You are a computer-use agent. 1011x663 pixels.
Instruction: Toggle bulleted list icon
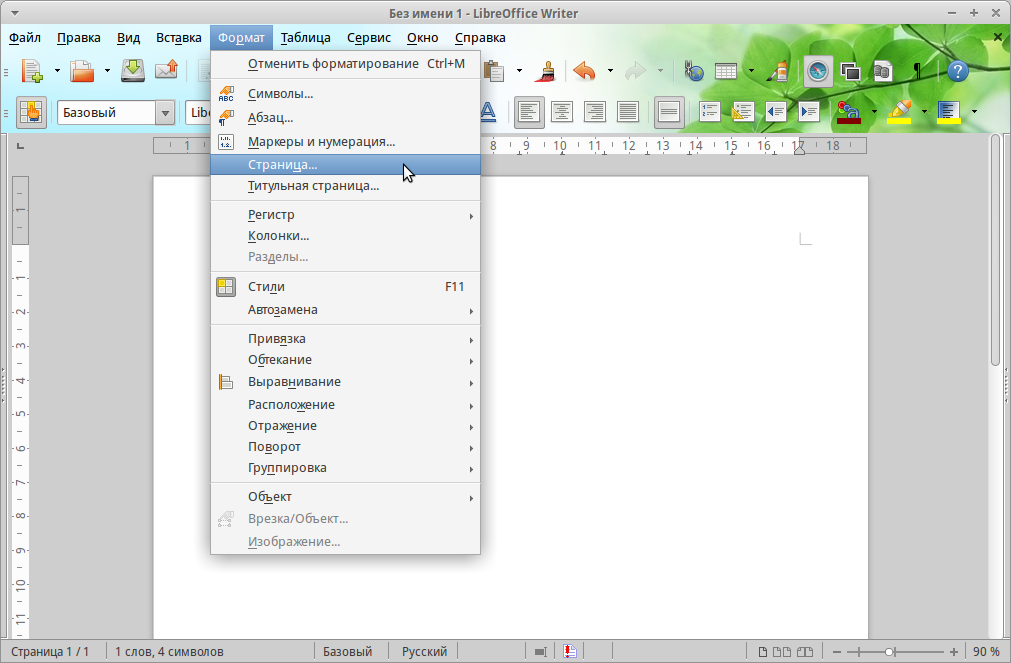tap(742, 112)
